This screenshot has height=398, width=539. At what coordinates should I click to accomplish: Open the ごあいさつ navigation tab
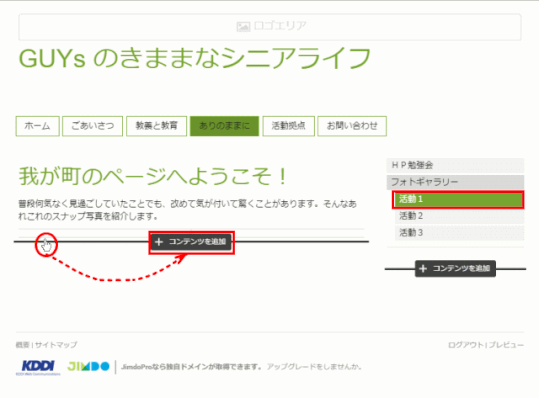click(x=92, y=126)
